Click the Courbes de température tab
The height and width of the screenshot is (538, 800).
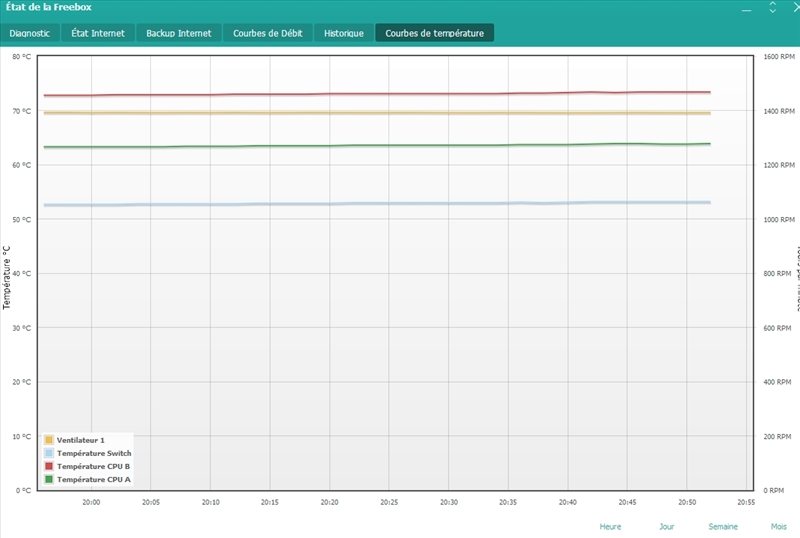pos(434,33)
